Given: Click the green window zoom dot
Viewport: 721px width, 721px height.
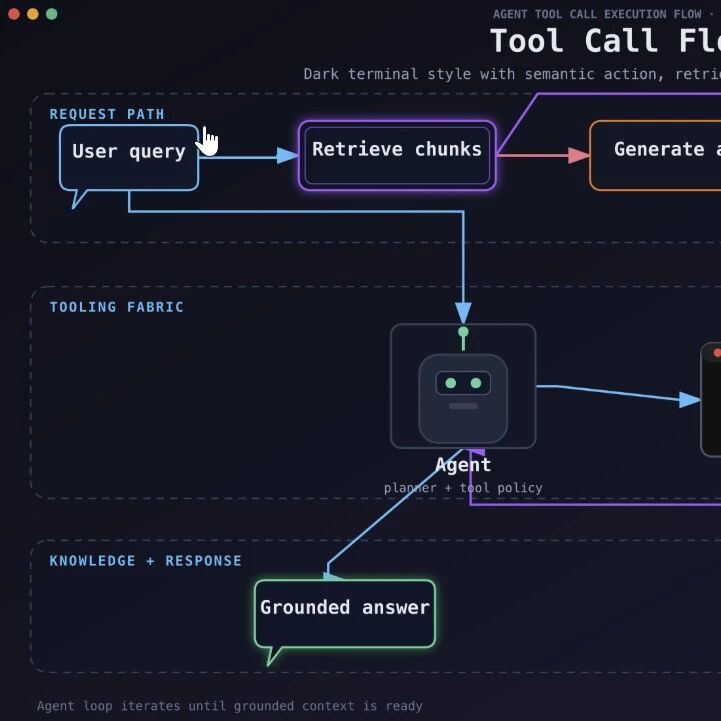Looking at the screenshot, I should pyautogui.click(x=52, y=14).
